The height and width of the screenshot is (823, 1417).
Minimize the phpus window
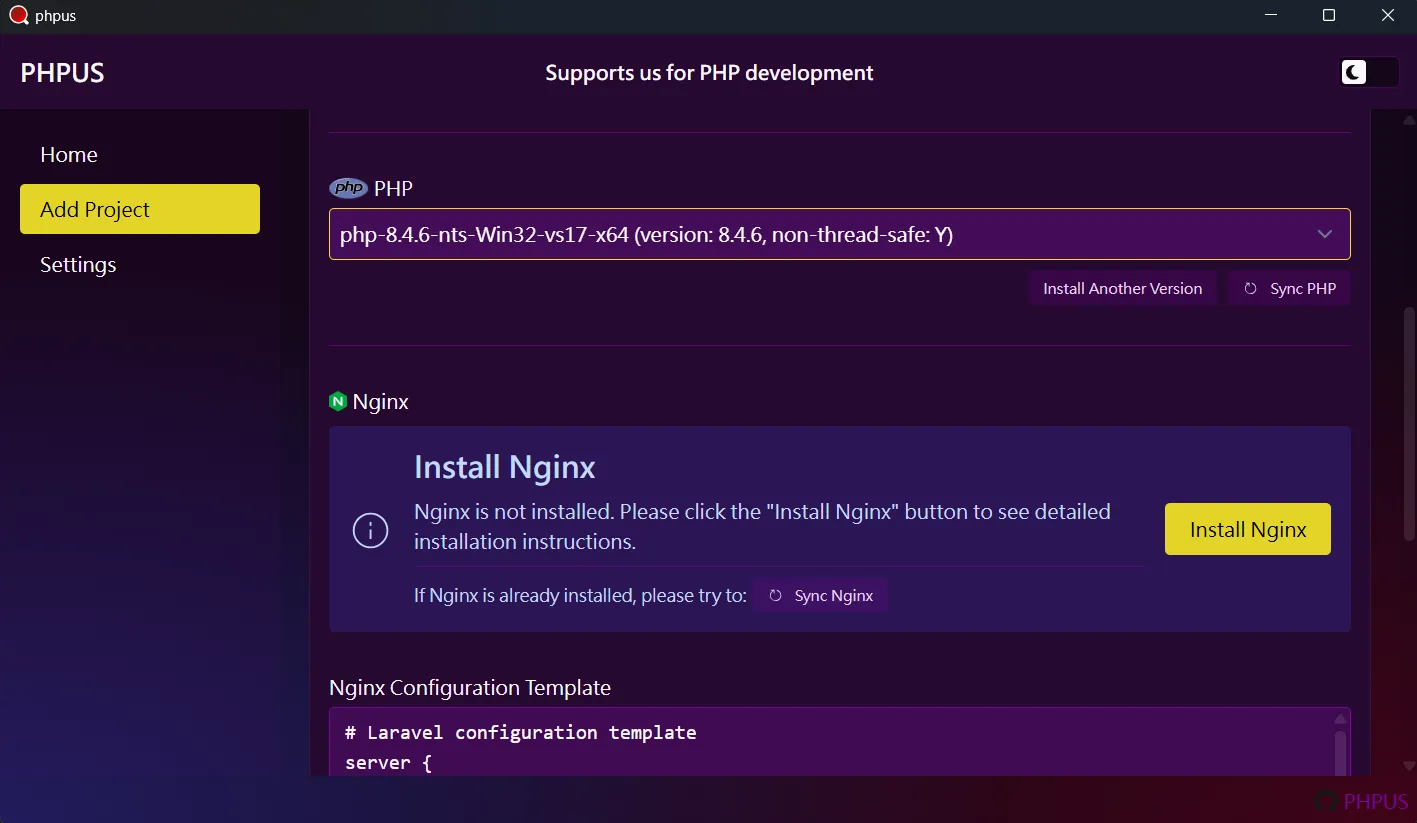(1271, 15)
